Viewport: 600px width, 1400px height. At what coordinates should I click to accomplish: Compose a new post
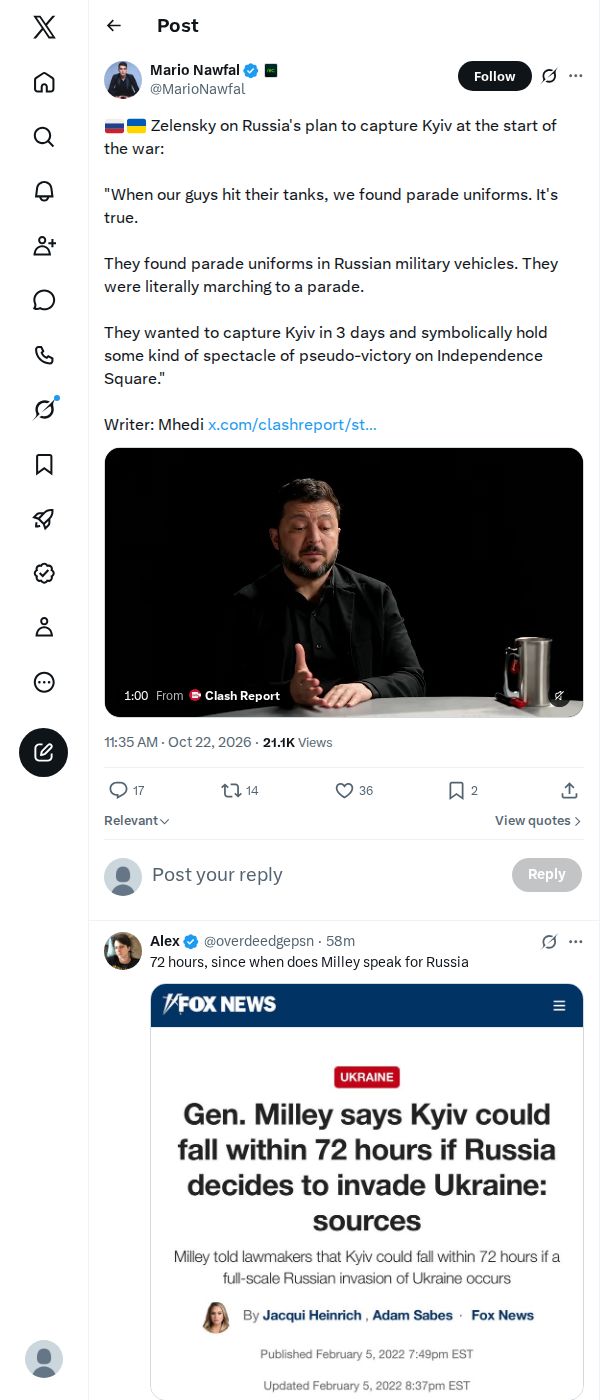[x=44, y=753]
